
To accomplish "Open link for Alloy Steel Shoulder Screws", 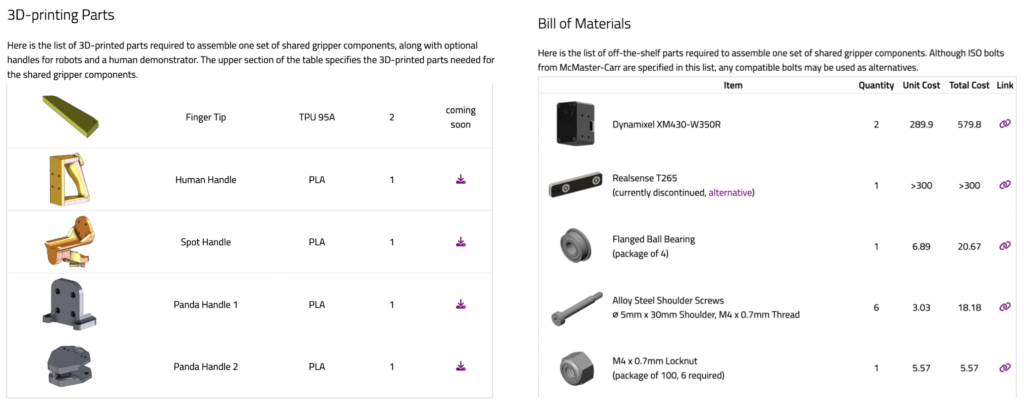I will (1004, 307).
